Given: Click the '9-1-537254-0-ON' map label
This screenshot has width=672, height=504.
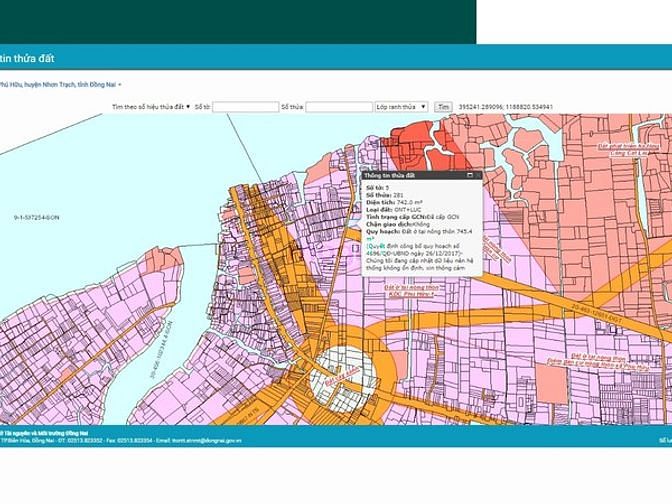Looking at the screenshot, I should pyautogui.click(x=38, y=217).
